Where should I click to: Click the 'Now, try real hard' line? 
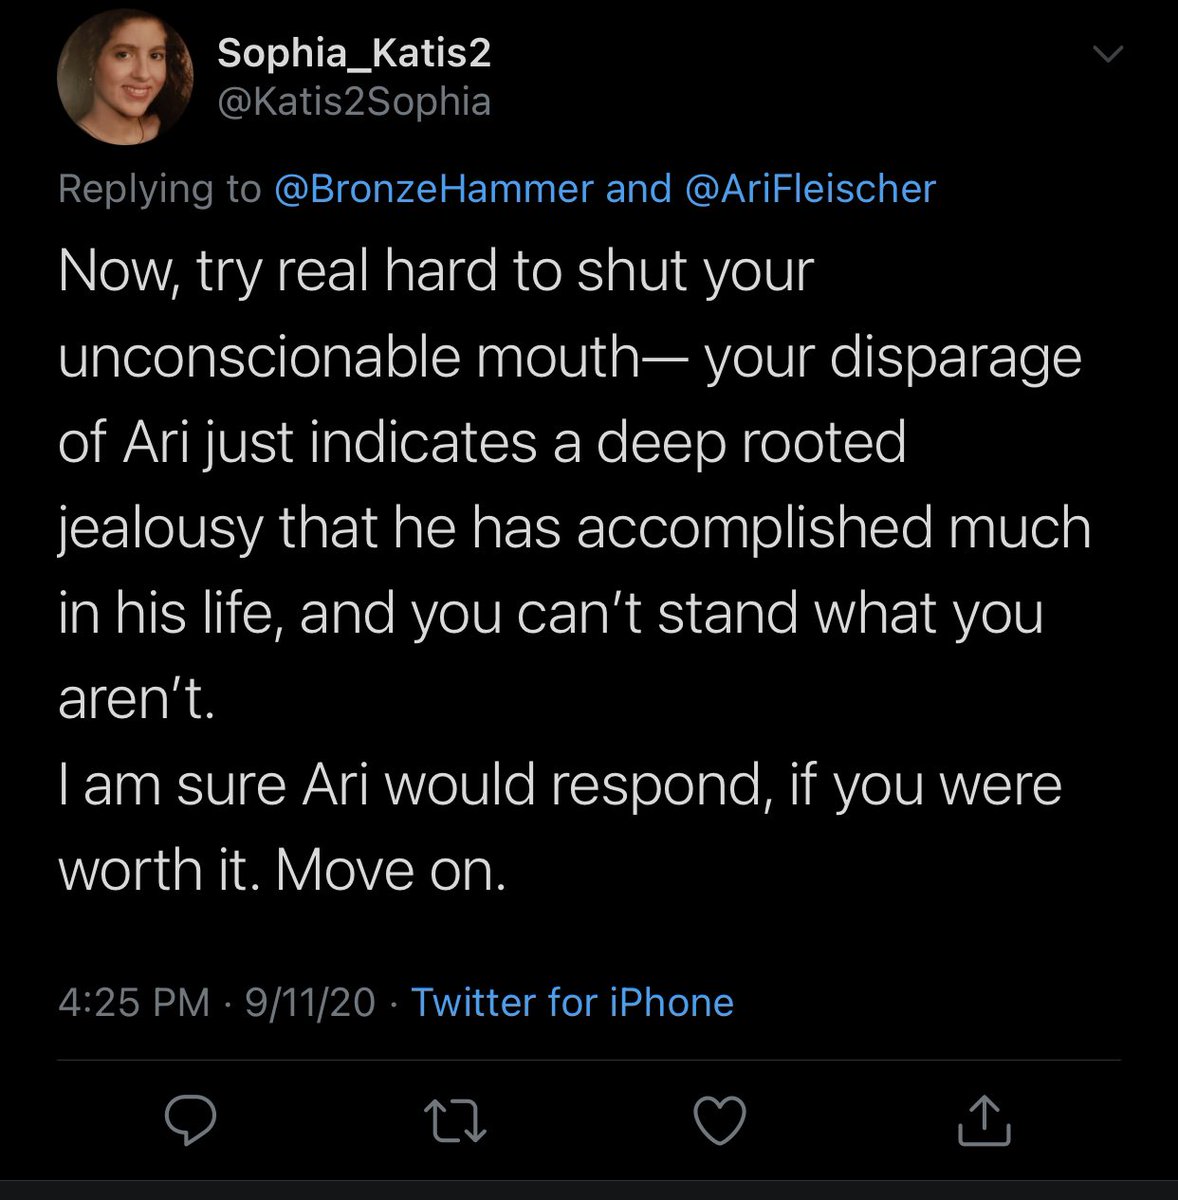[436, 272]
